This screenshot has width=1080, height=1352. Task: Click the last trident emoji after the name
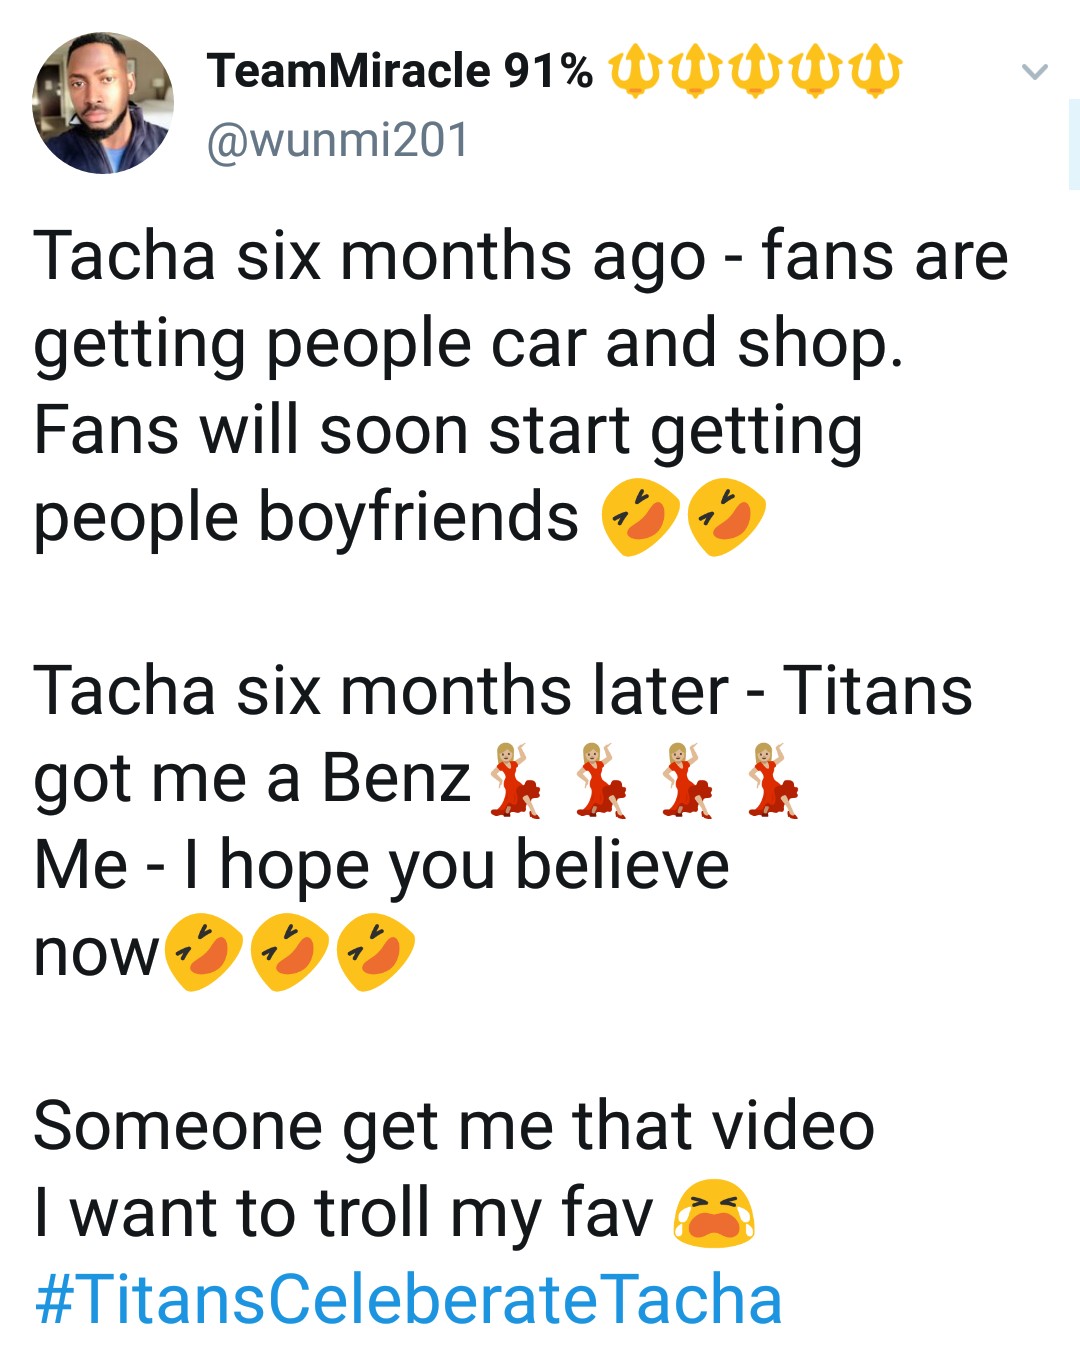[x=874, y=71]
